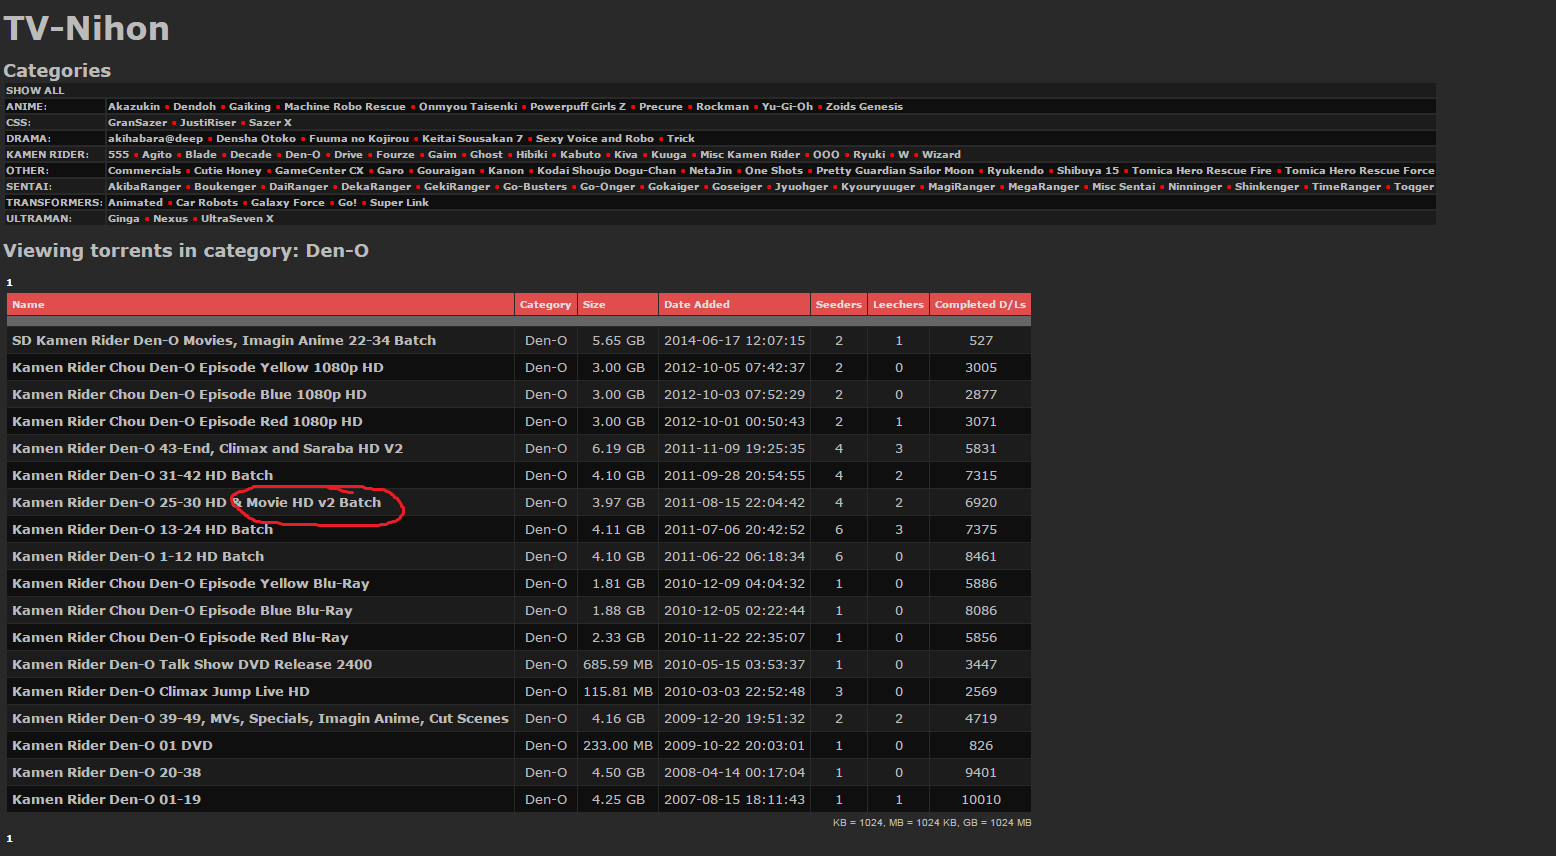
Task: Open Kamen Rider Den-O 1-12 HD Batch
Action: tap(138, 557)
